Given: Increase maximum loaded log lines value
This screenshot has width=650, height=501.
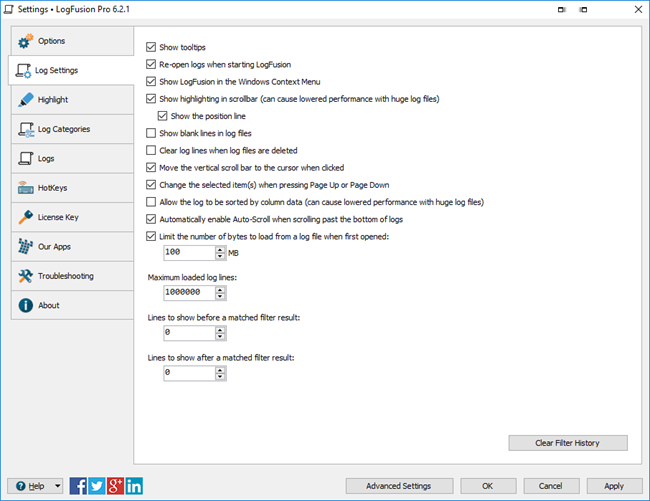Looking at the screenshot, I should point(220,290).
